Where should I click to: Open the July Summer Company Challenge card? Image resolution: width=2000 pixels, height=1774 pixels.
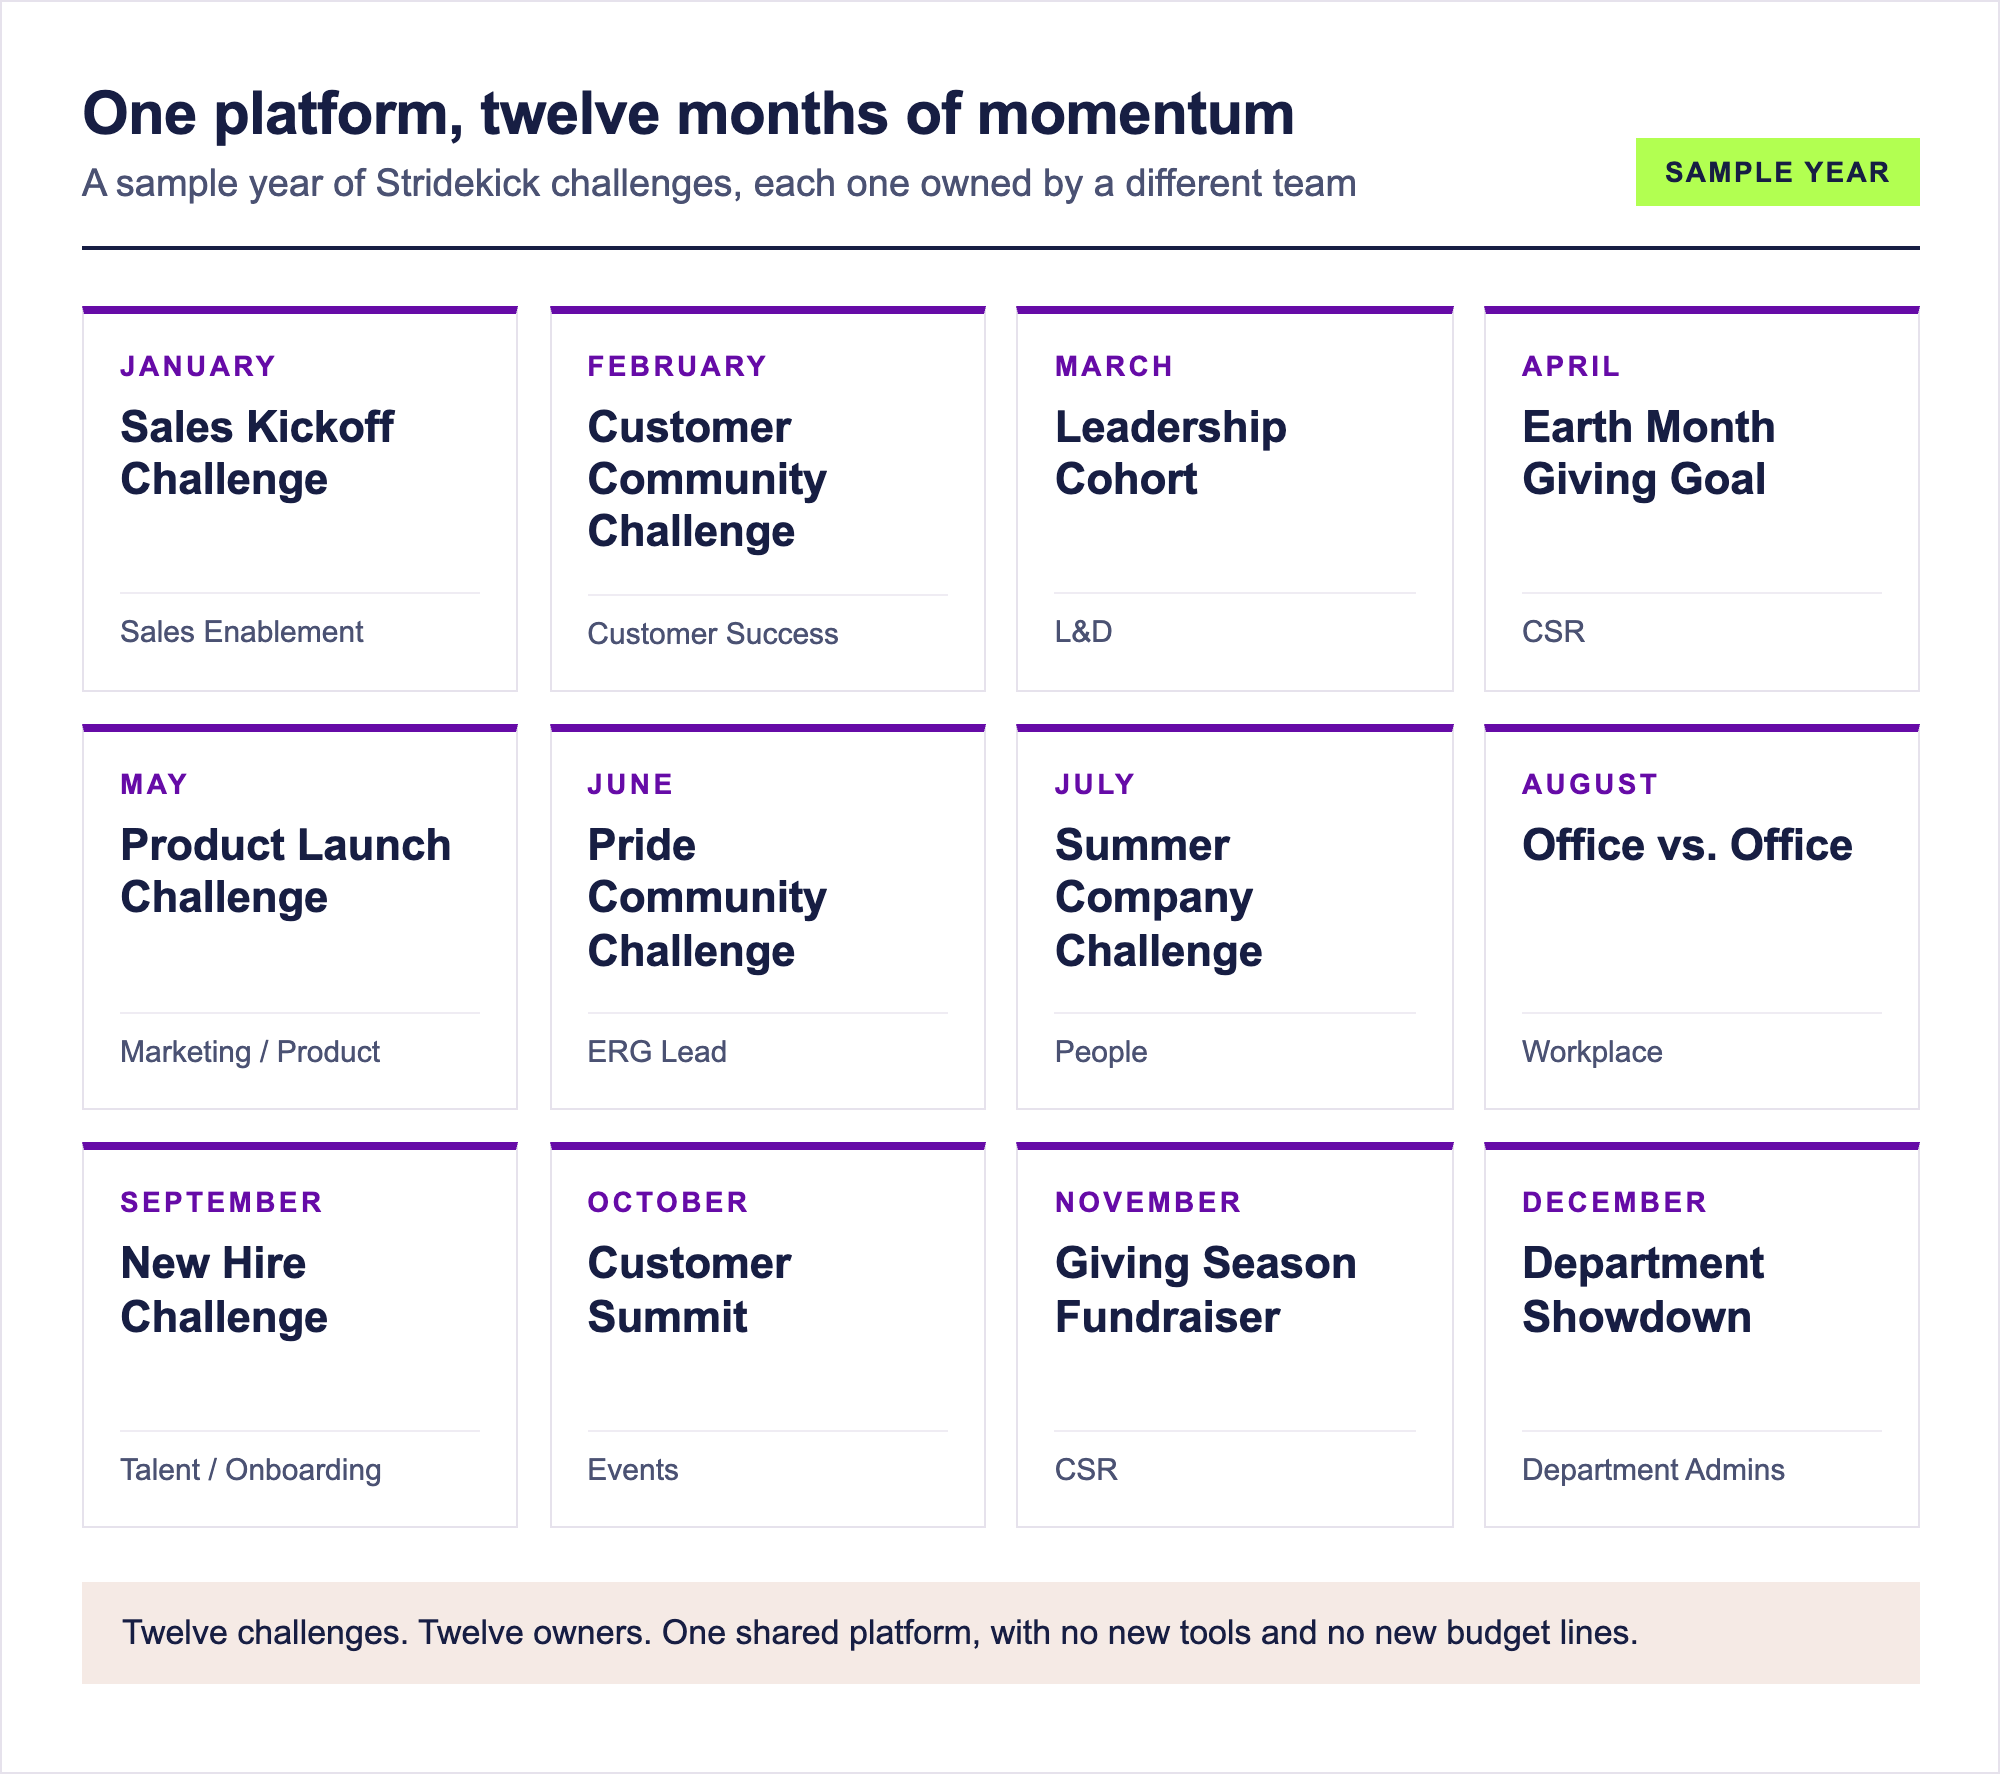(1235, 917)
